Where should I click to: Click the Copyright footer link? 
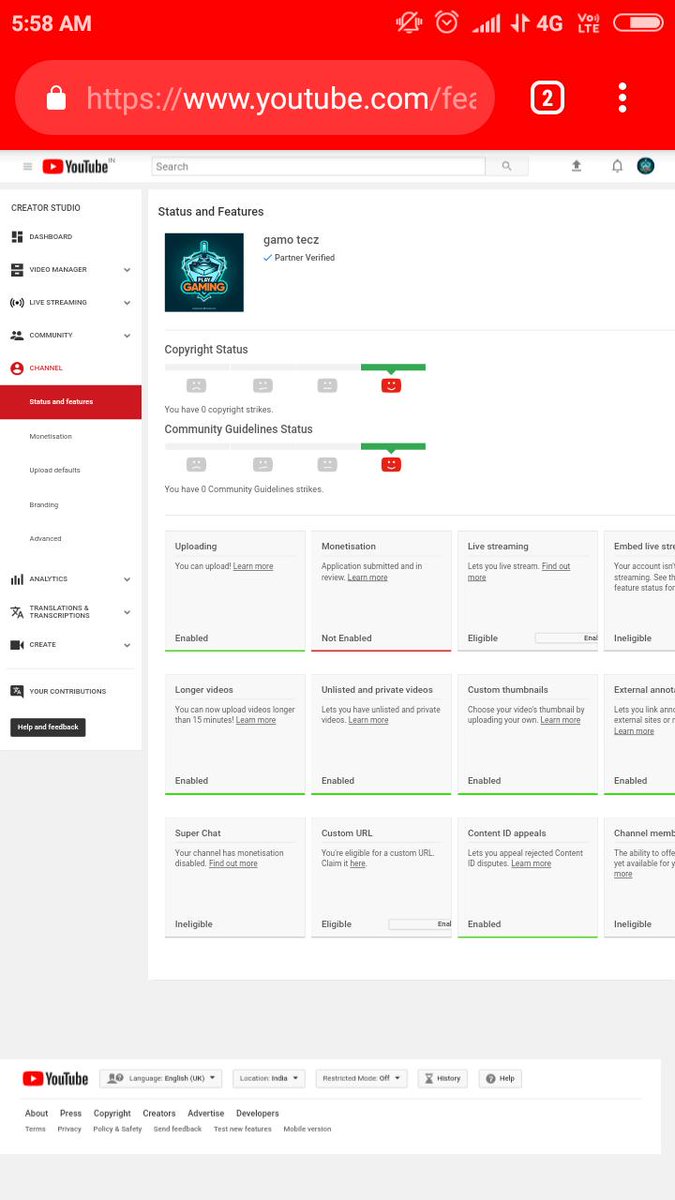coord(112,1113)
